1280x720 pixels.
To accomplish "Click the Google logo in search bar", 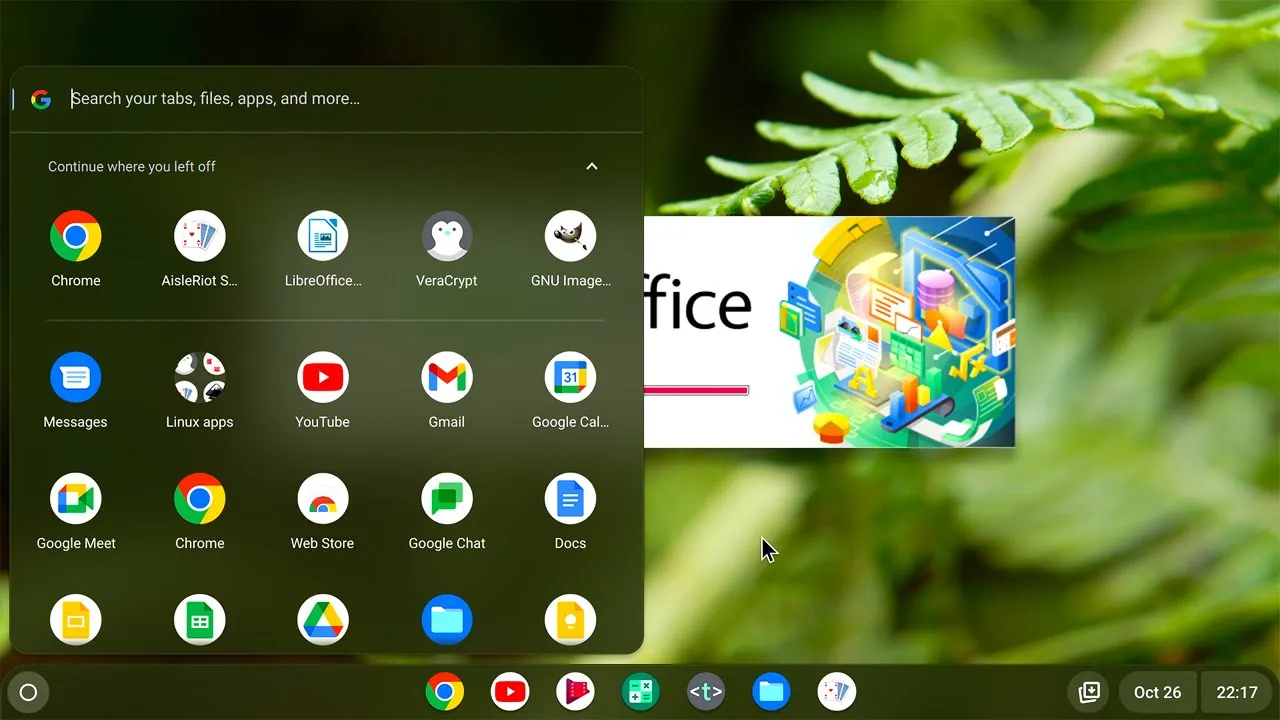I will tap(41, 99).
